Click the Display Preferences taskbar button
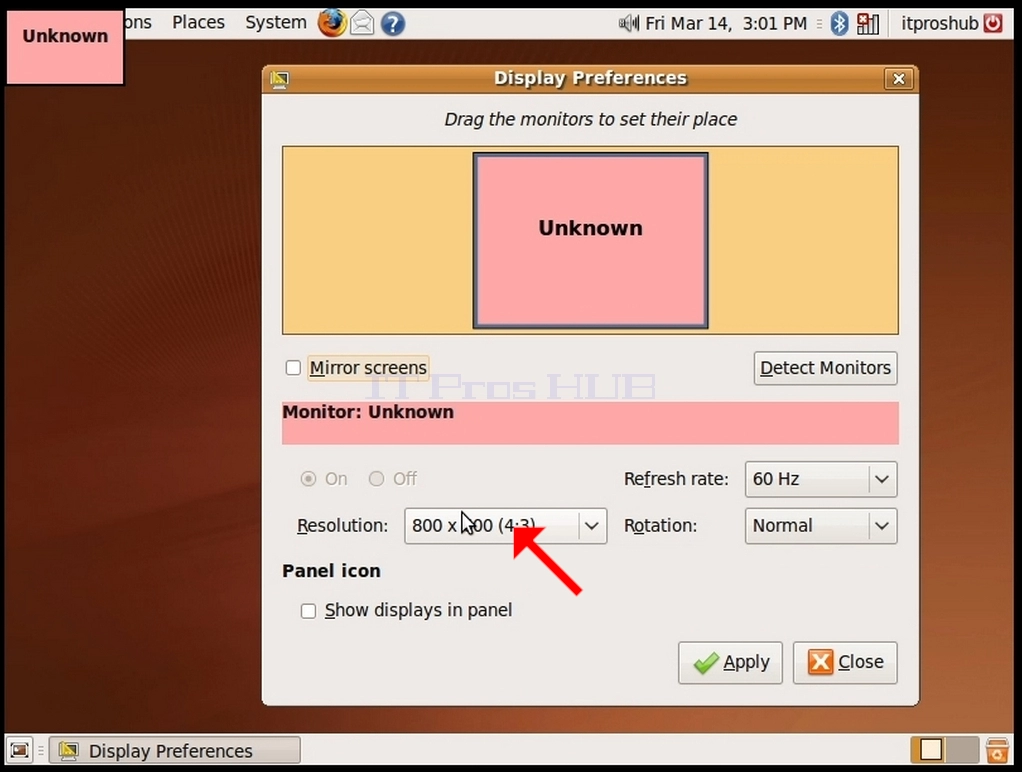Screen dimensions: 1022x772 [x=175, y=750]
